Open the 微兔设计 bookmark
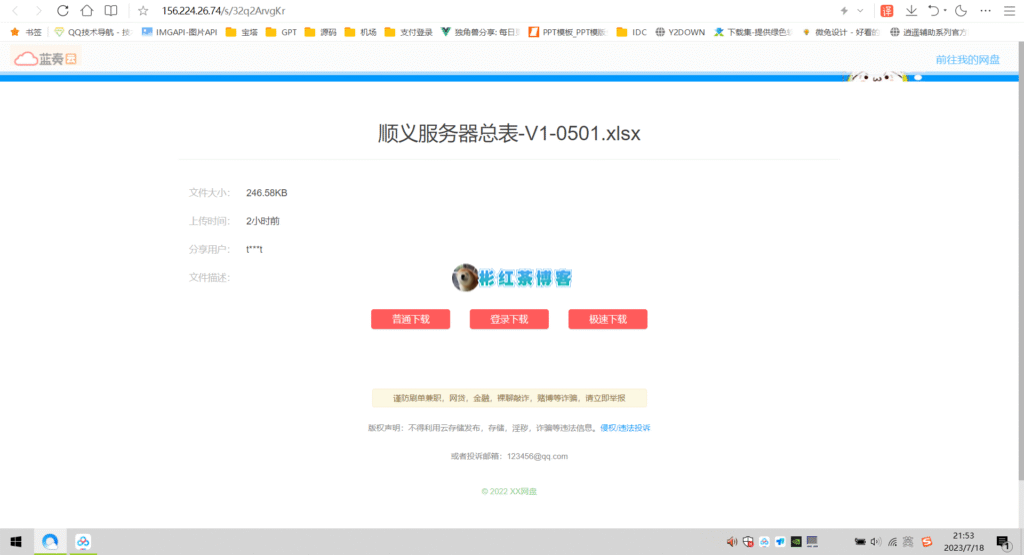 pyautogui.click(x=840, y=32)
